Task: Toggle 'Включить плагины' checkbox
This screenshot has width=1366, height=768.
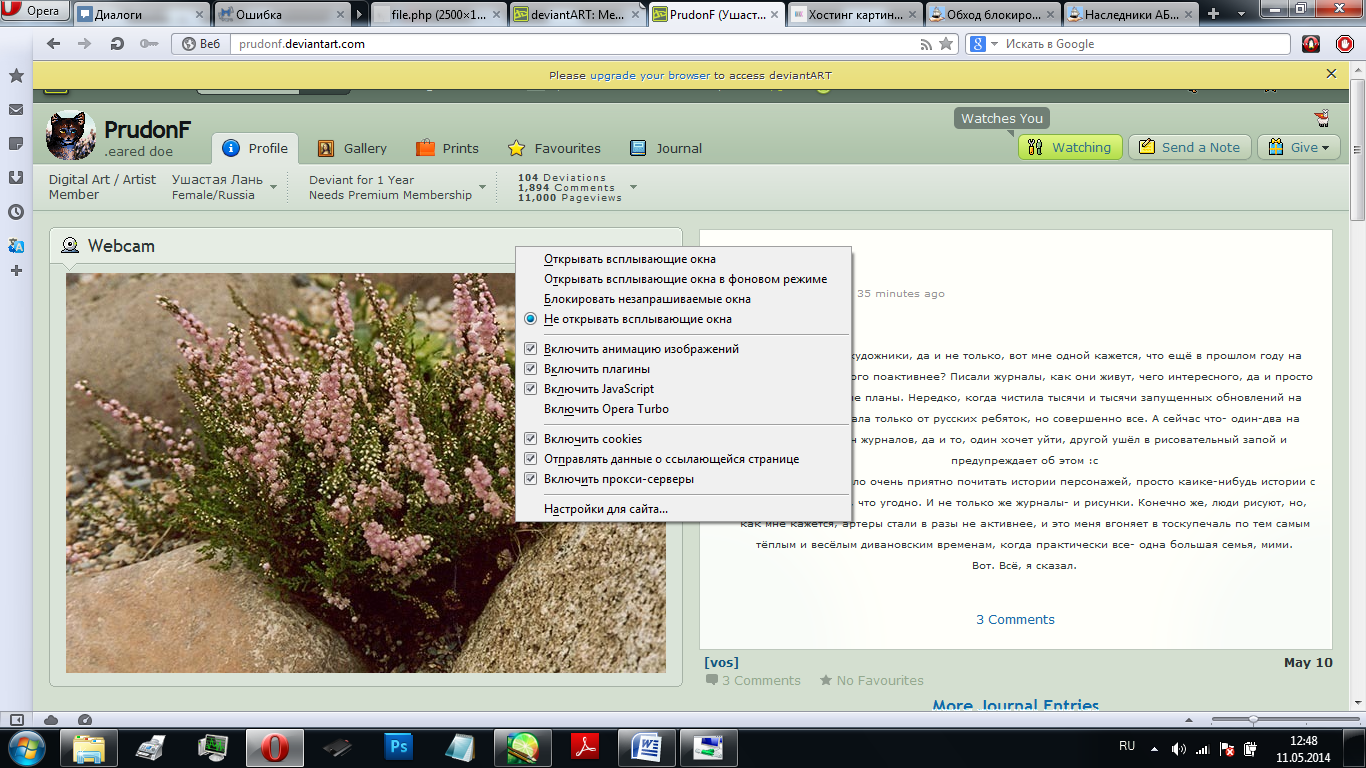Action: [531, 369]
